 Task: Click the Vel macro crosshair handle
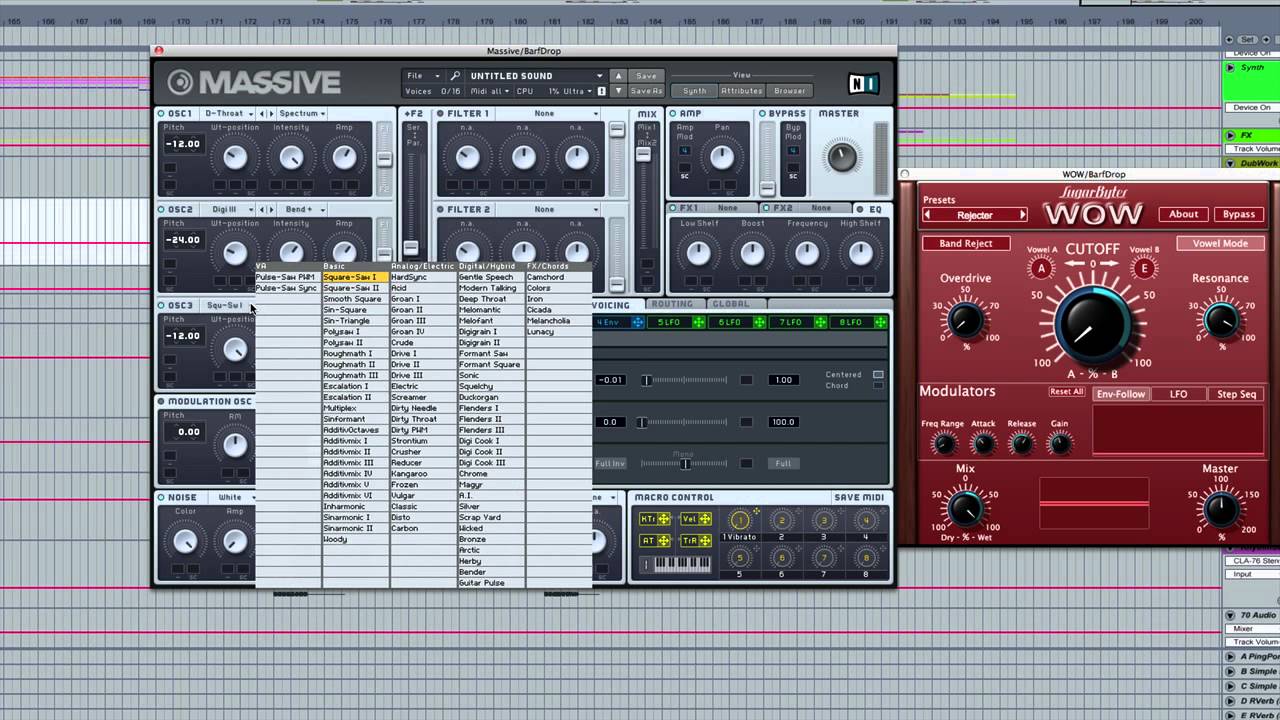pyautogui.click(x=705, y=519)
